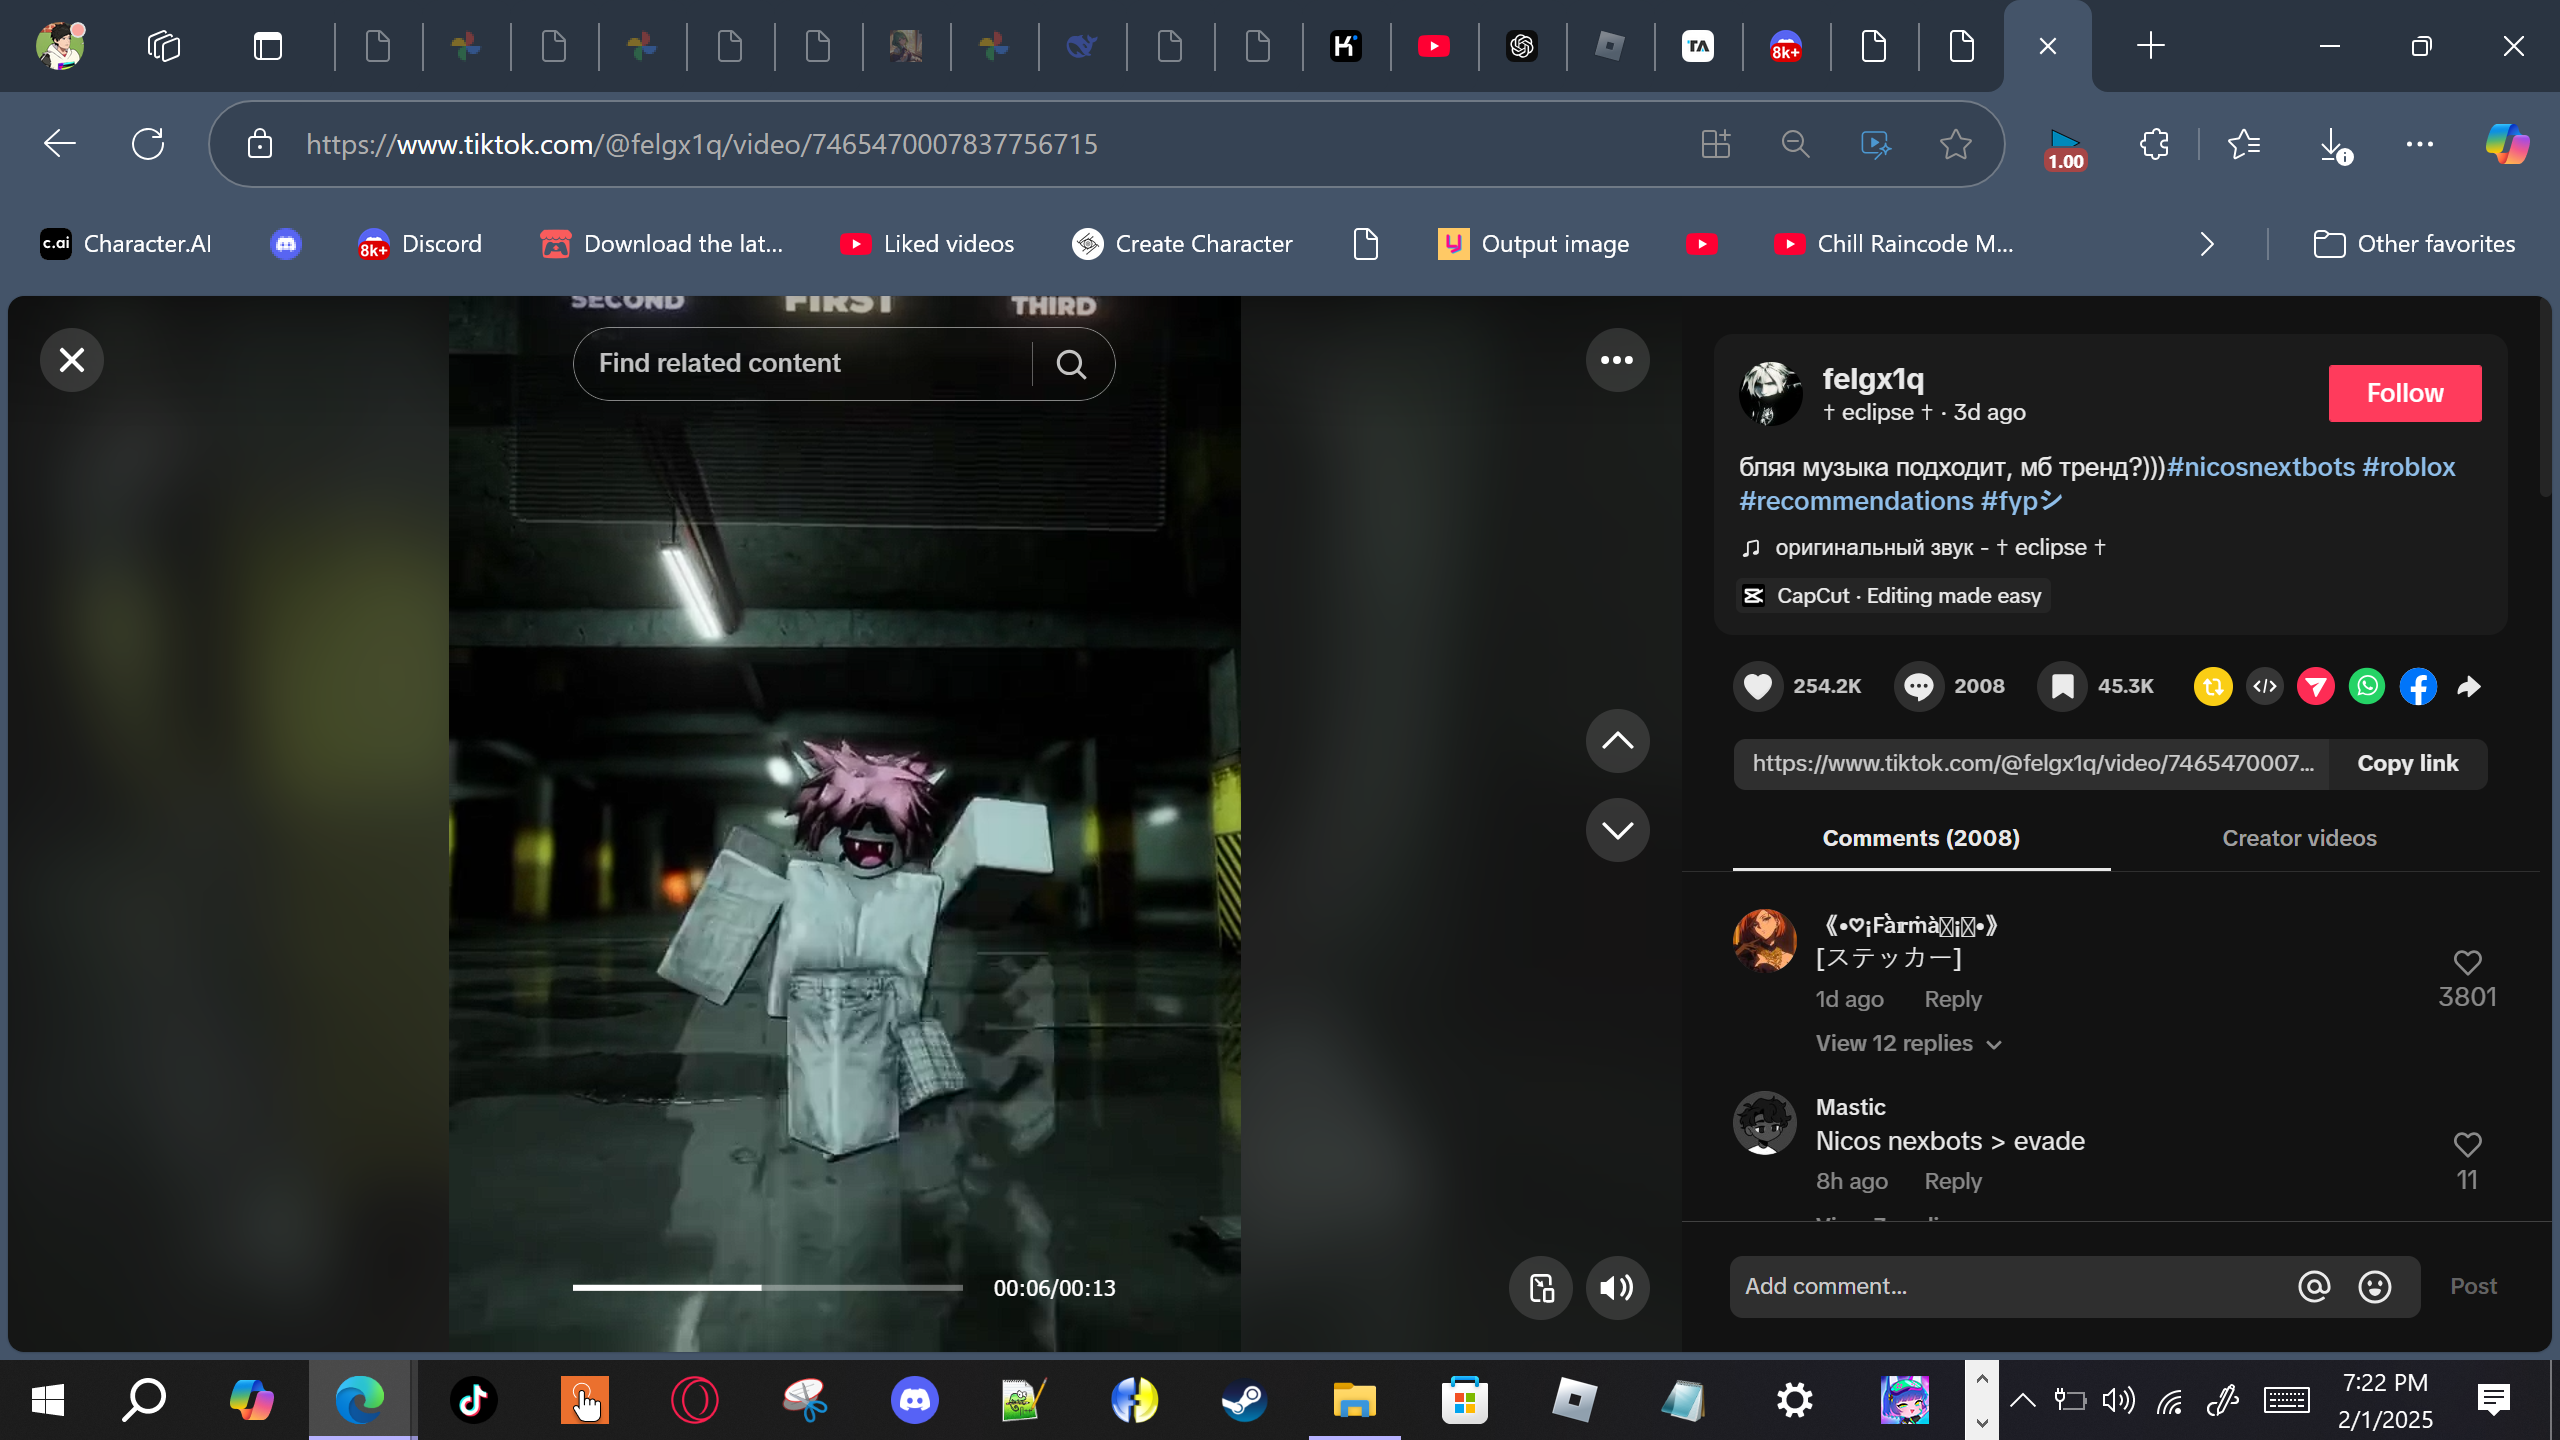Click the embed code icon
The height and width of the screenshot is (1440, 2560).
click(x=2265, y=686)
